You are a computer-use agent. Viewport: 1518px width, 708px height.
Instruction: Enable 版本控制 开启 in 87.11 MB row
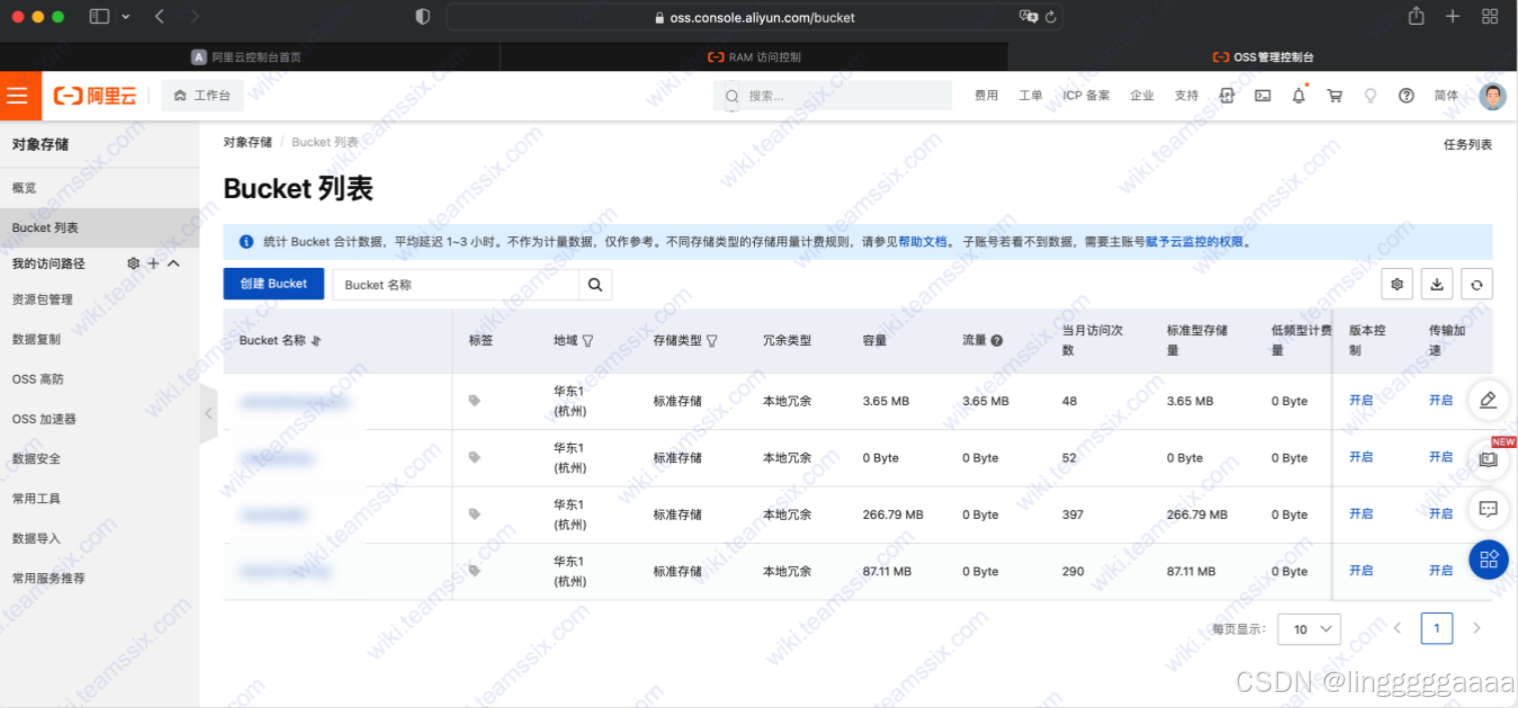(x=1361, y=570)
